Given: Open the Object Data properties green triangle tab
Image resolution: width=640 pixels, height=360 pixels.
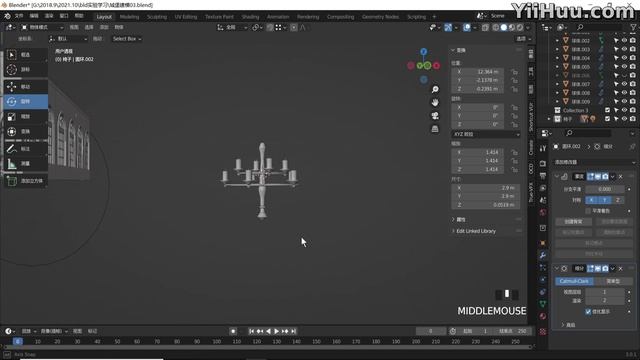Looking at the screenshot, I should click(x=543, y=304).
